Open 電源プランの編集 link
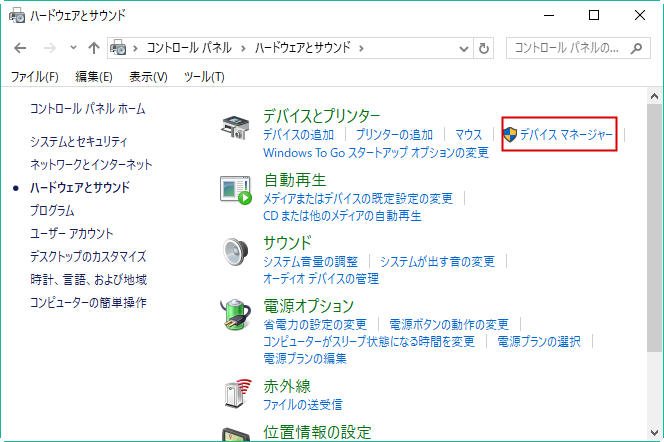 pos(305,359)
